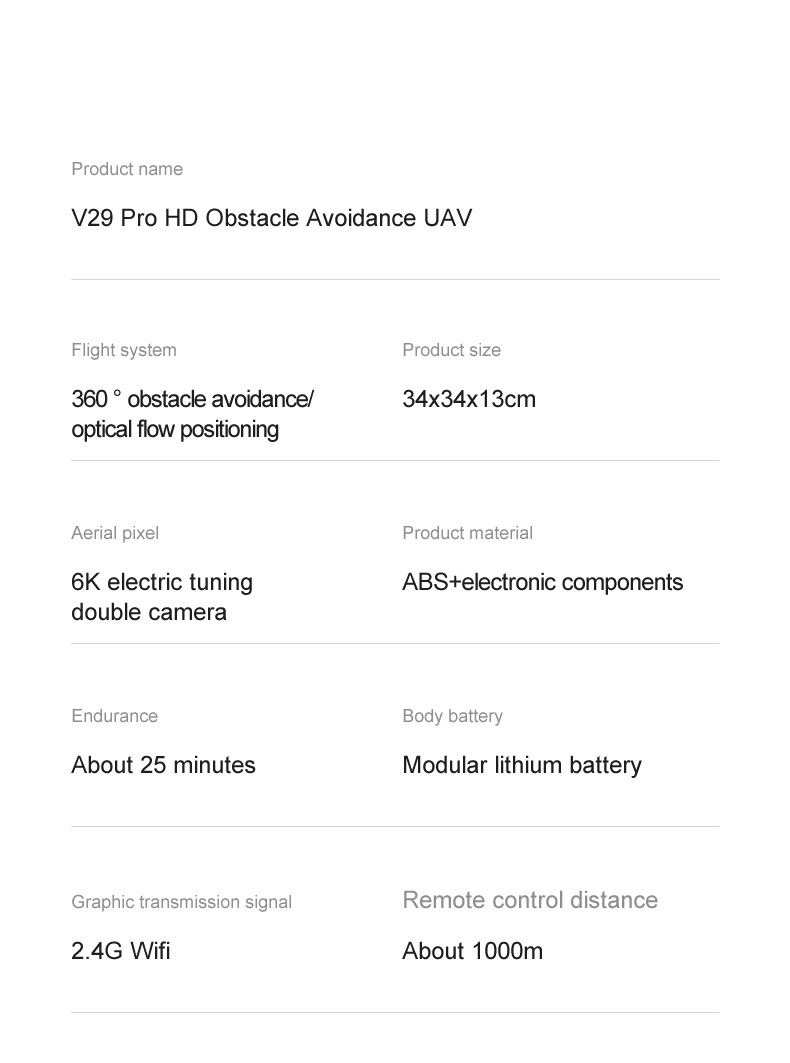Click the Remote control distance heading
The image size is (790, 1063).
coord(530,900)
